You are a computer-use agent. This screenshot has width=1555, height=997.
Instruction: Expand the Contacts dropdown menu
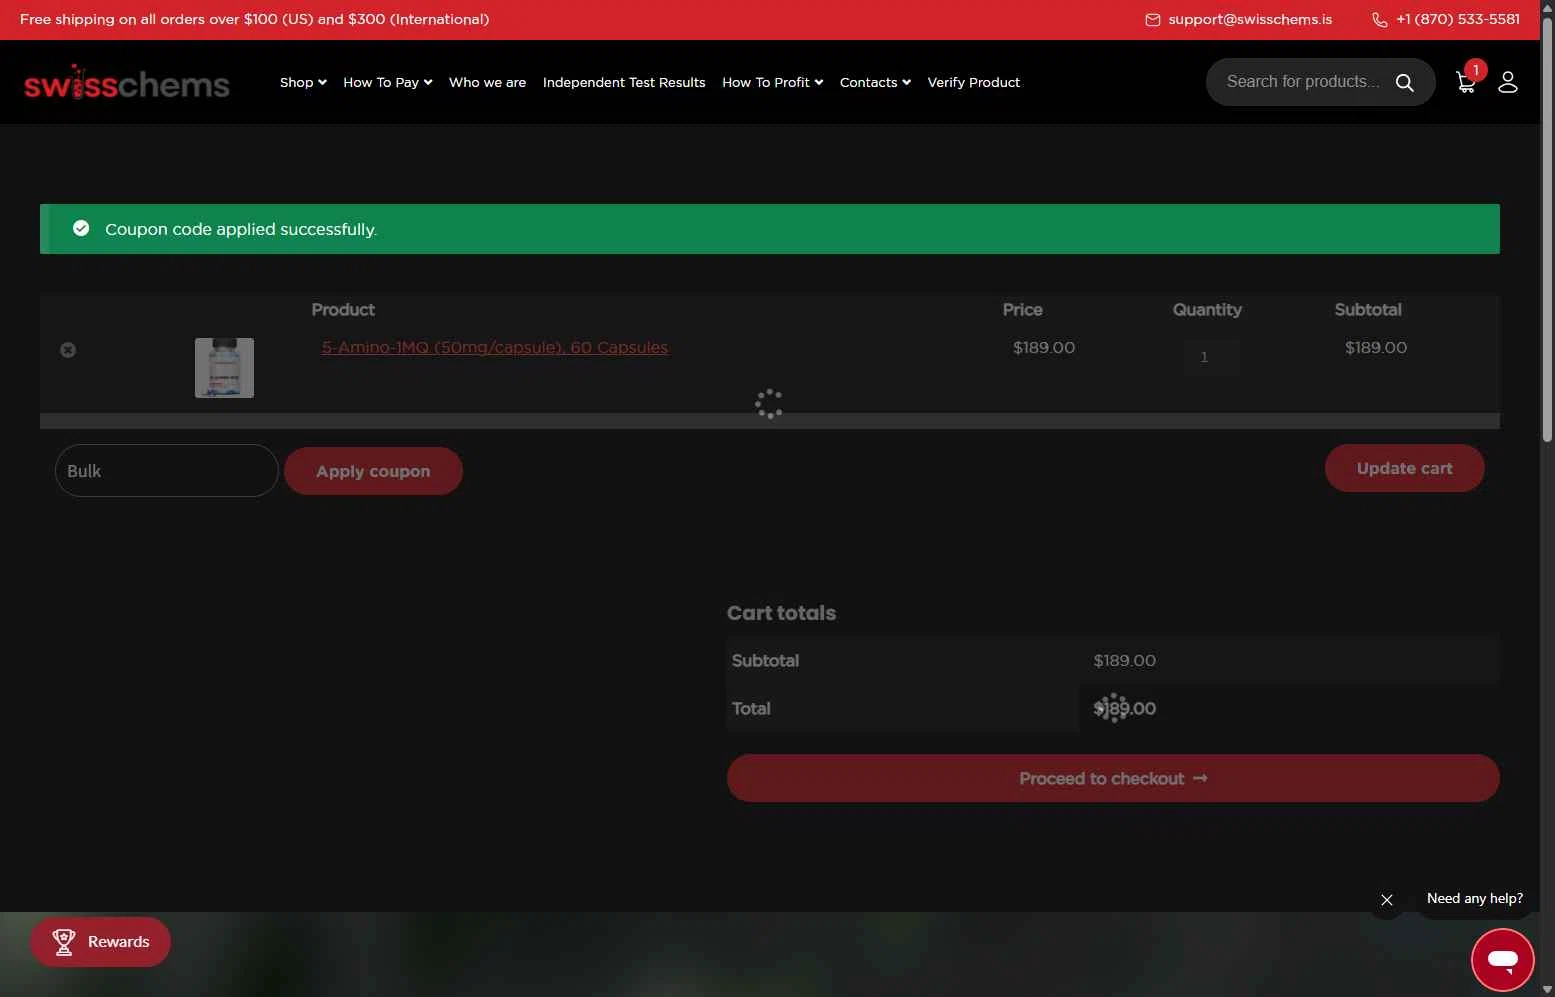click(x=875, y=83)
